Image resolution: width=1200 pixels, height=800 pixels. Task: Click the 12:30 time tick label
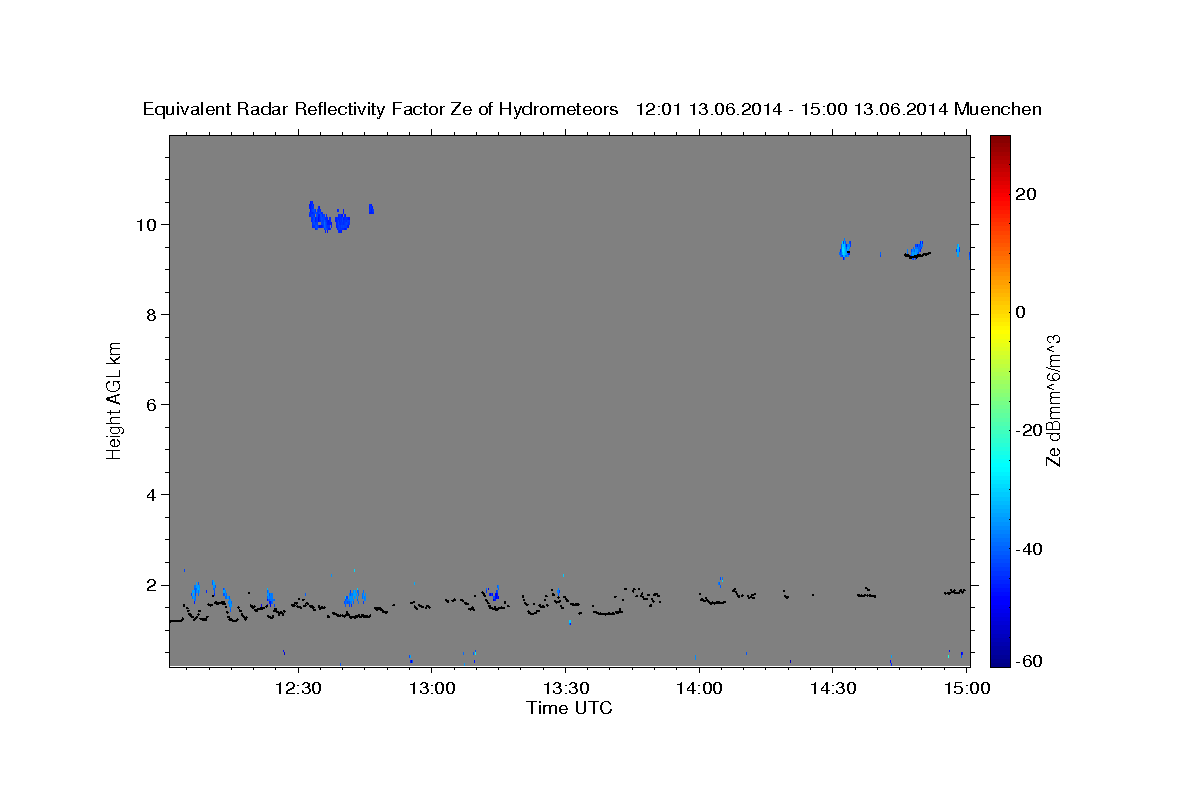point(298,688)
